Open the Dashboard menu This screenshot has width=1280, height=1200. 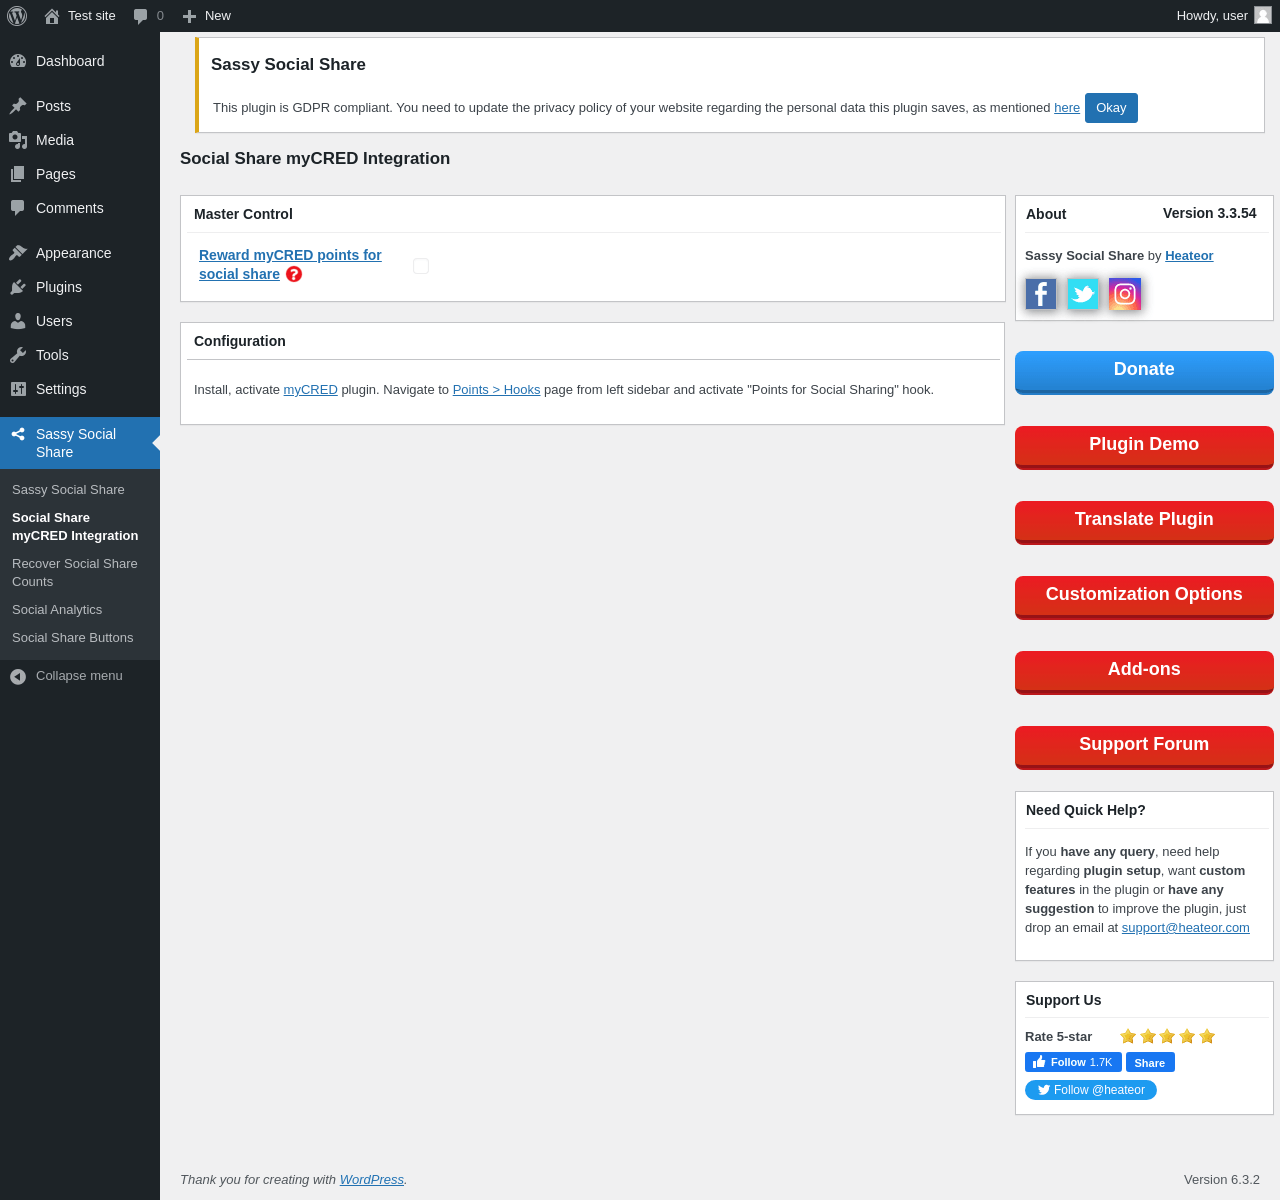[80, 61]
